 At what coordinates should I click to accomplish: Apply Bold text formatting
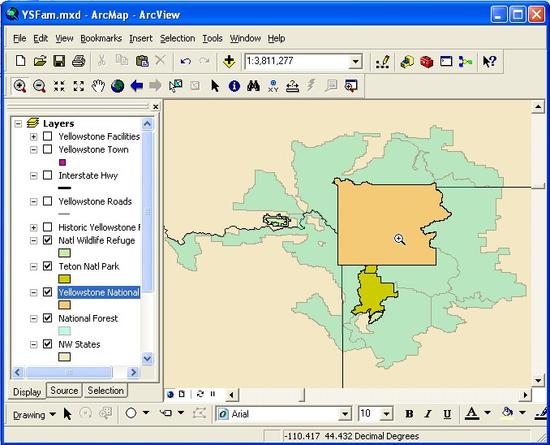point(409,414)
